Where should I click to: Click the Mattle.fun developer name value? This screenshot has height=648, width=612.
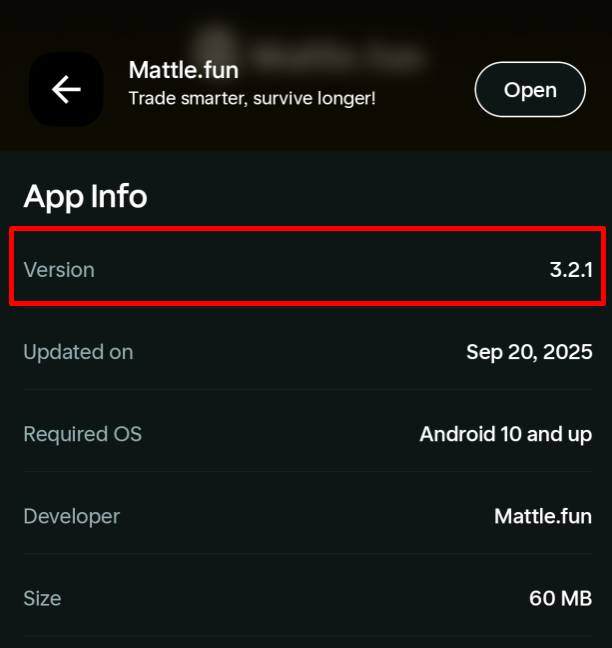543,516
